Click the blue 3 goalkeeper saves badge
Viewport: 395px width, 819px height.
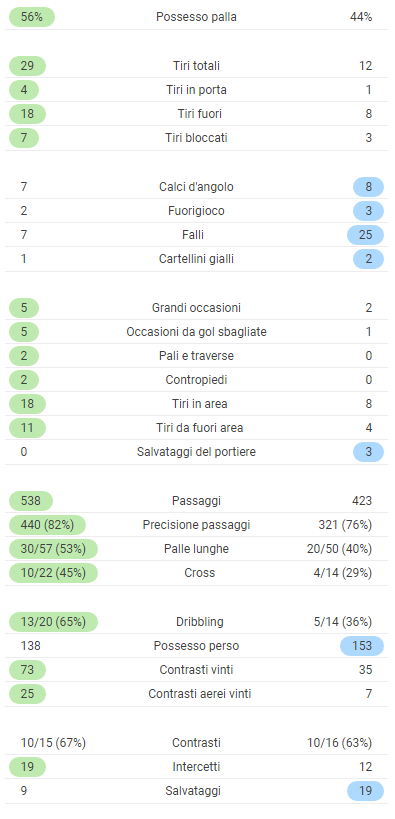tap(368, 452)
